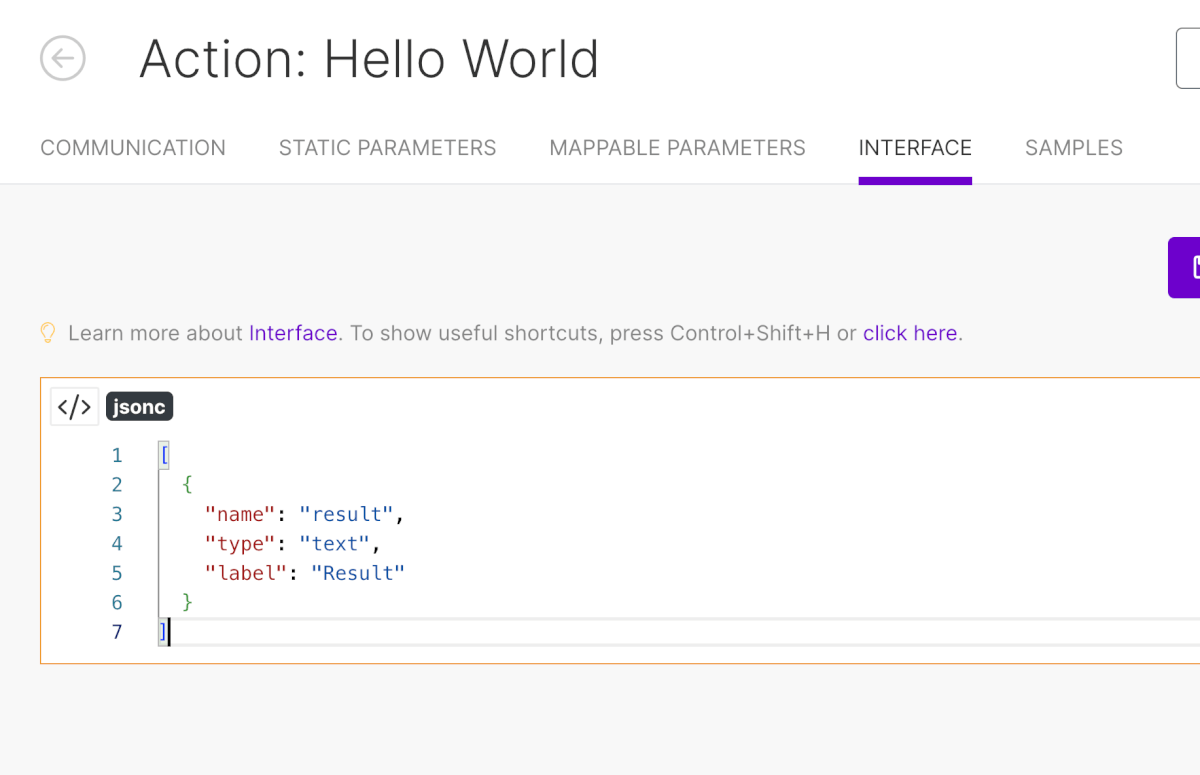Place cursor on the "name" key
Screen dimensions: 1200x775
pyautogui.click(x=240, y=514)
